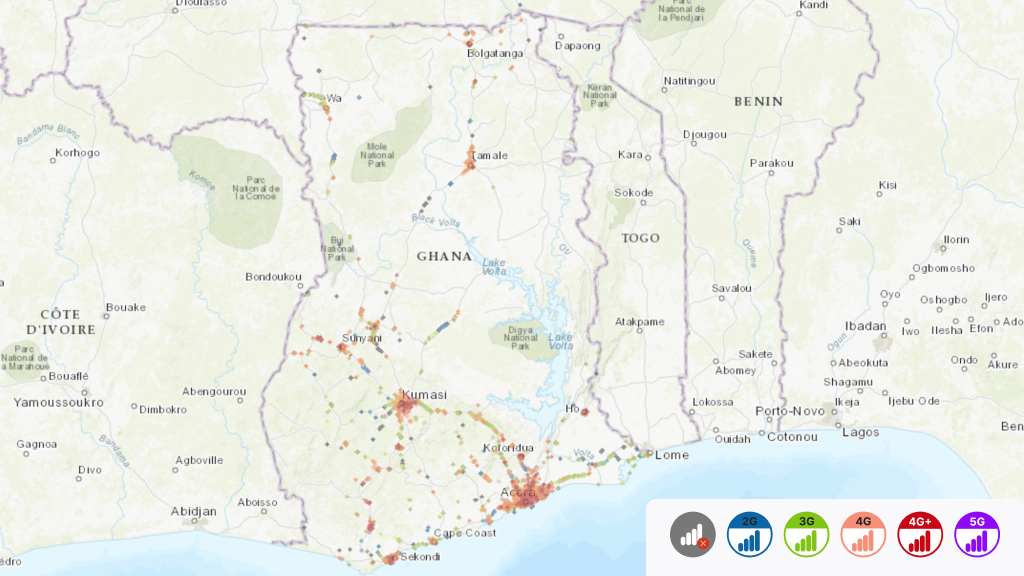Image resolution: width=1024 pixels, height=576 pixels.
Task: Click the gray no-signal icon with red X
Action: (x=693, y=535)
